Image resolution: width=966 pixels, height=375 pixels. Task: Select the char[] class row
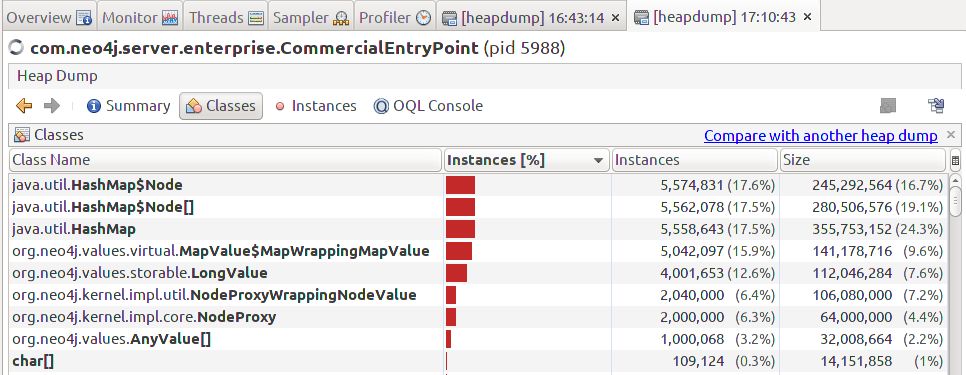pyautogui.click(x=479, y=361)
